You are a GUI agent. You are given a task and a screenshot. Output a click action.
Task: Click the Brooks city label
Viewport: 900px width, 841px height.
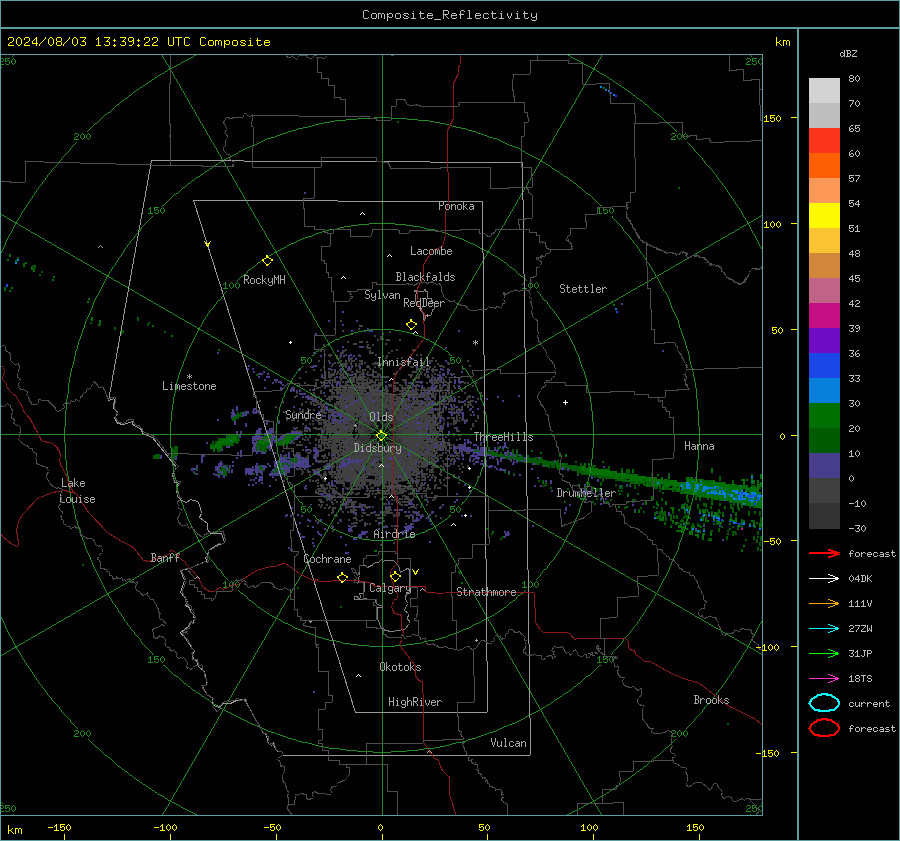711,700
